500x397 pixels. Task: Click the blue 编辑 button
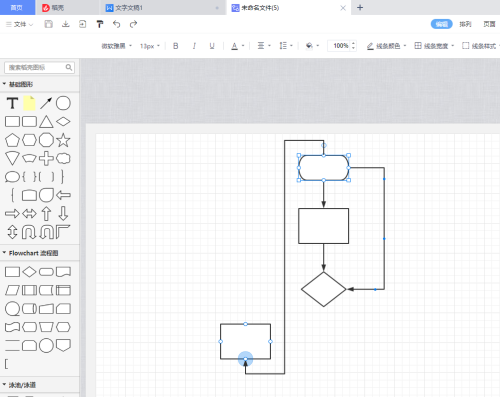coord(442,24)
